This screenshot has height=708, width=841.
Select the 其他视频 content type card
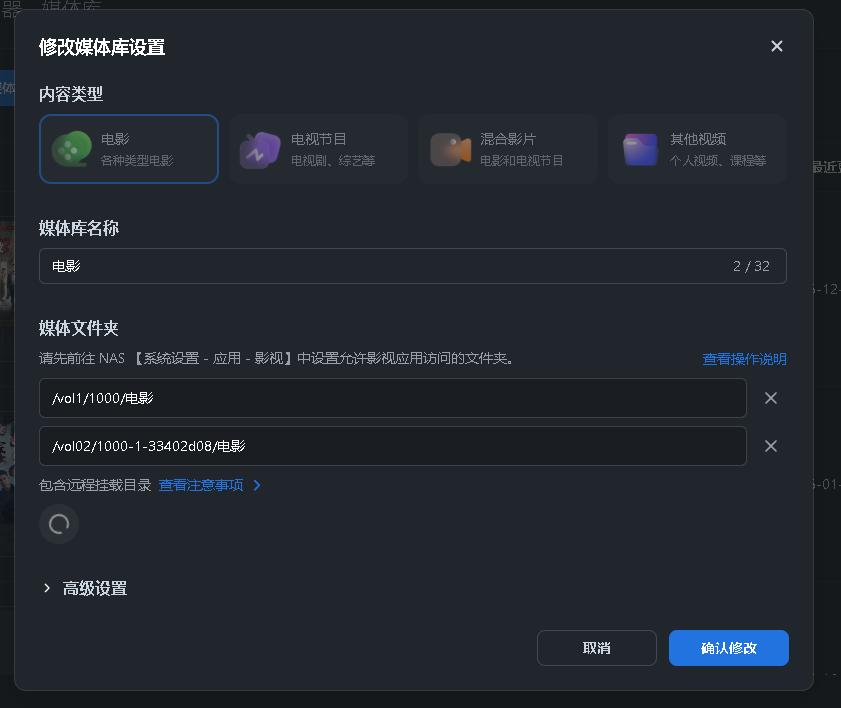[x=697, y=149]
